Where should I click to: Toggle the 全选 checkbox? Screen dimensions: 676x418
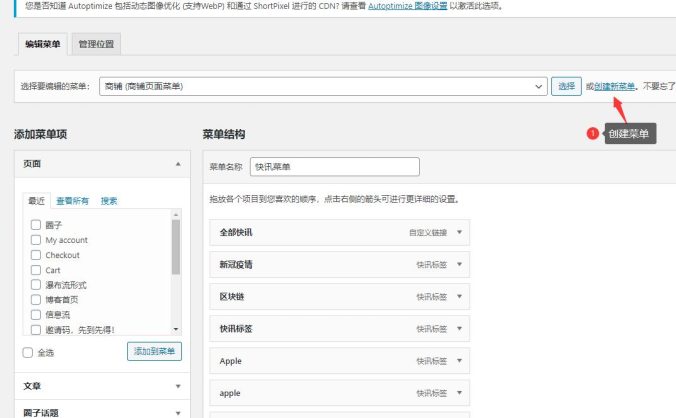(28, 352)
